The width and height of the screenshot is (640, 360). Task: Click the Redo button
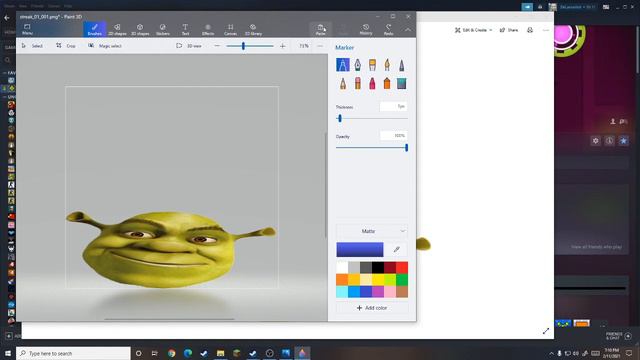click(x=389, y=29)
